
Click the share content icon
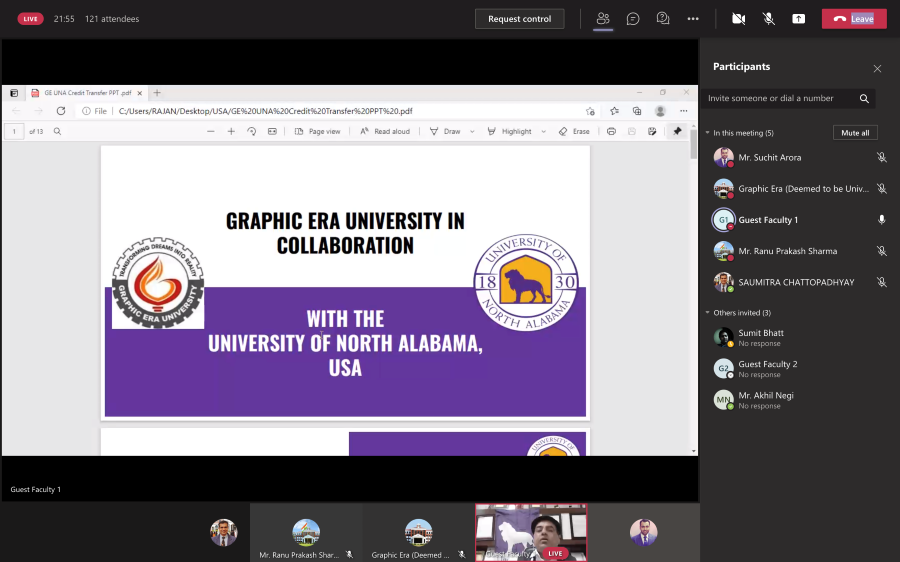click(799, 19)
